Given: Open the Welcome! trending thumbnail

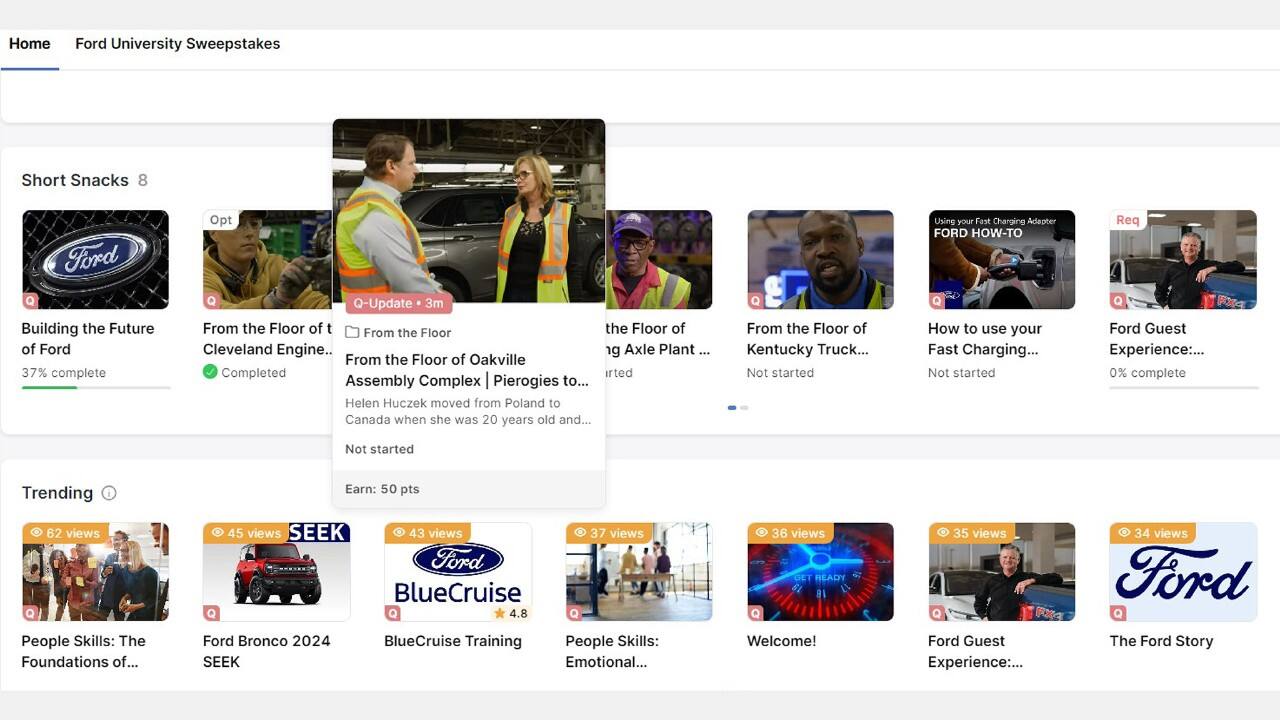Looking at the screenshot, I should tap(821, 572).
